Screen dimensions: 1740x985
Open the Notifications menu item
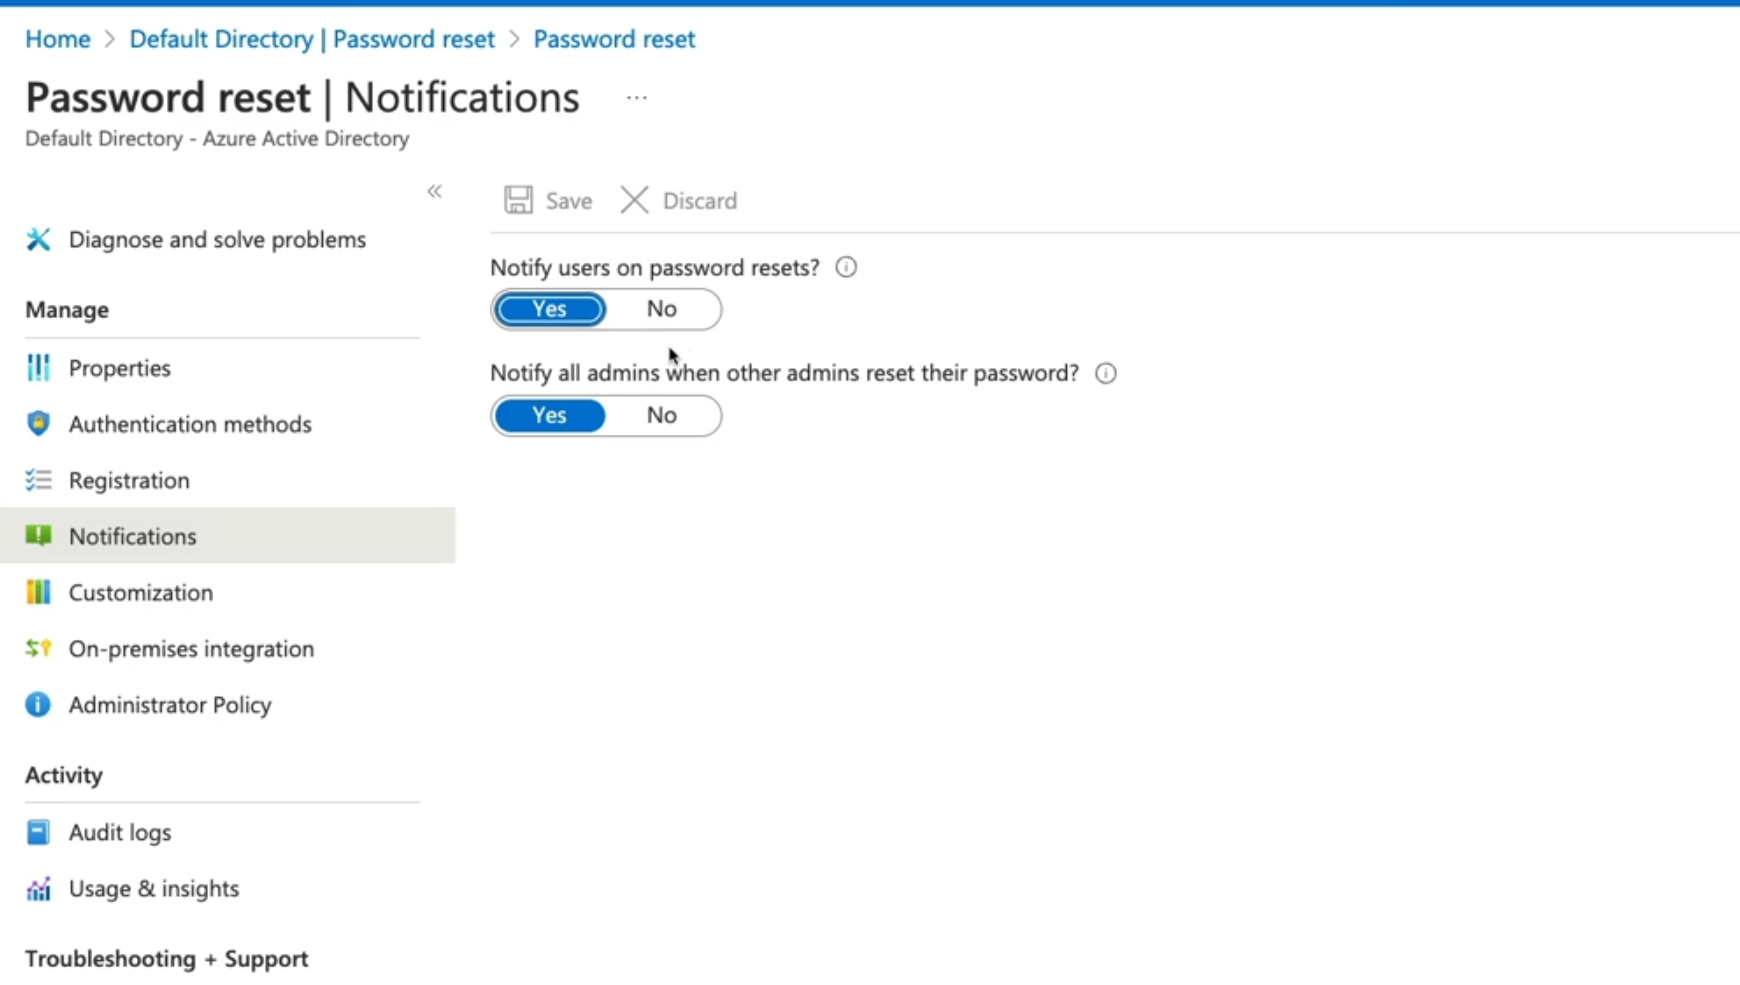click(x=133, y=536)
